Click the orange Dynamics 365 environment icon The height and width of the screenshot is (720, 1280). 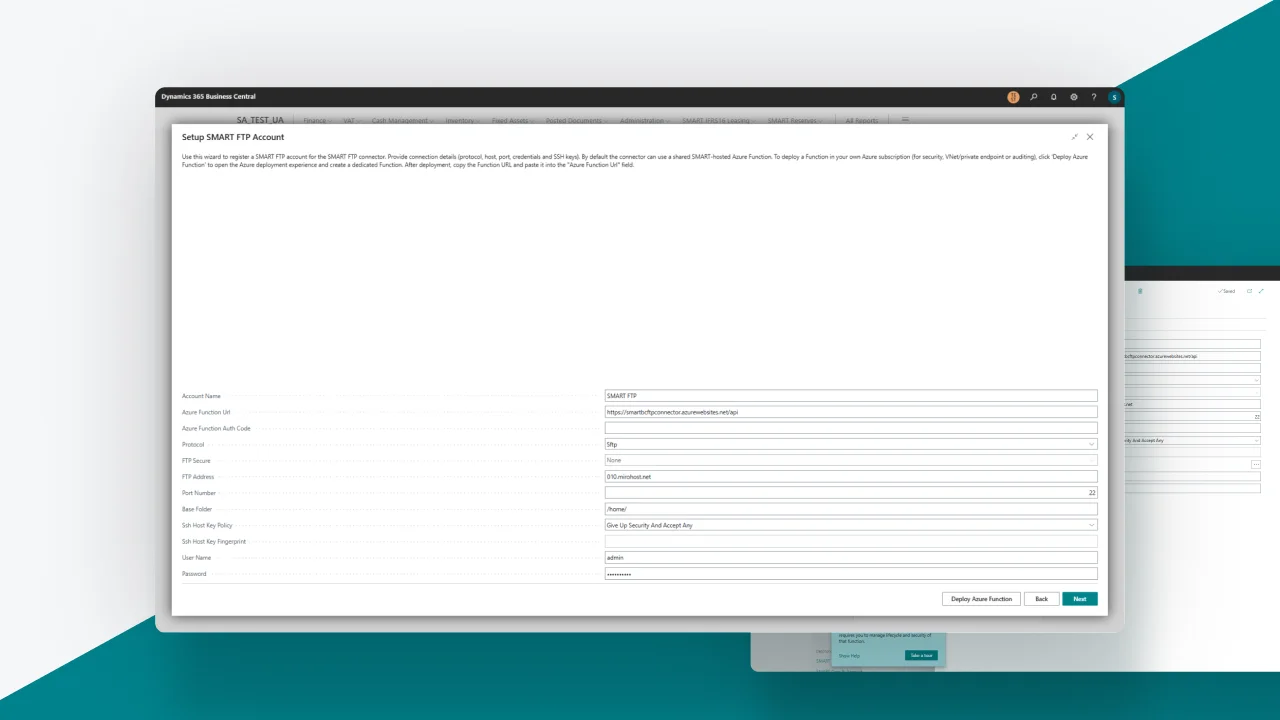point(1013,97)
